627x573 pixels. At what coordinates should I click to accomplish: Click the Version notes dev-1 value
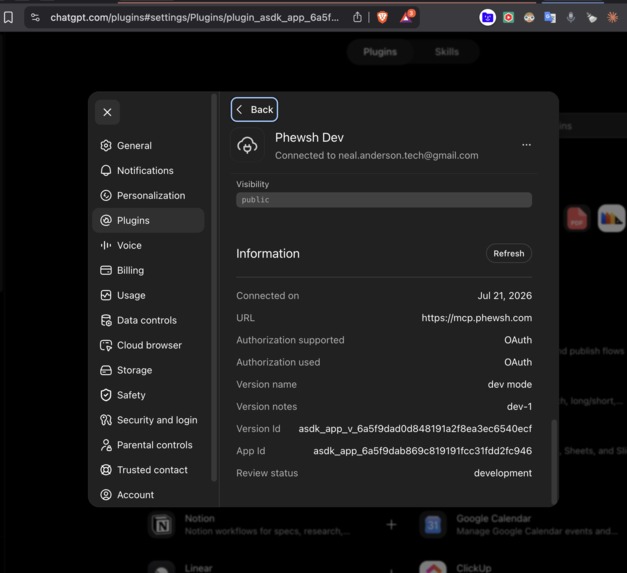(519, 407)
